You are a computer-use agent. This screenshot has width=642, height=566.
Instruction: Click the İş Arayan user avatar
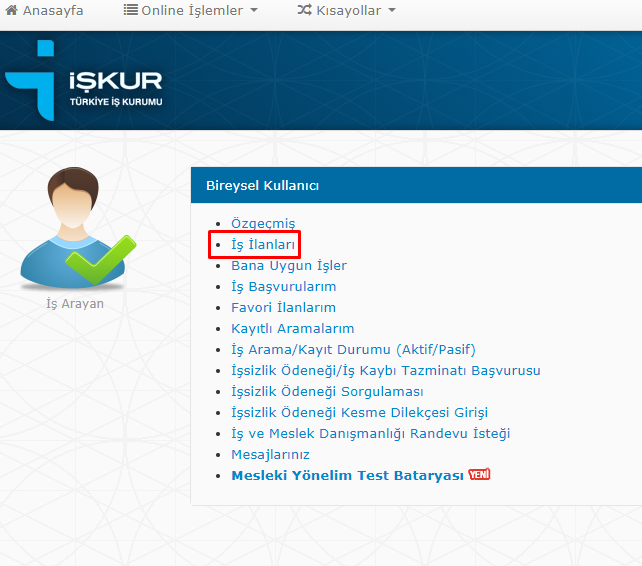click(73, 227)
